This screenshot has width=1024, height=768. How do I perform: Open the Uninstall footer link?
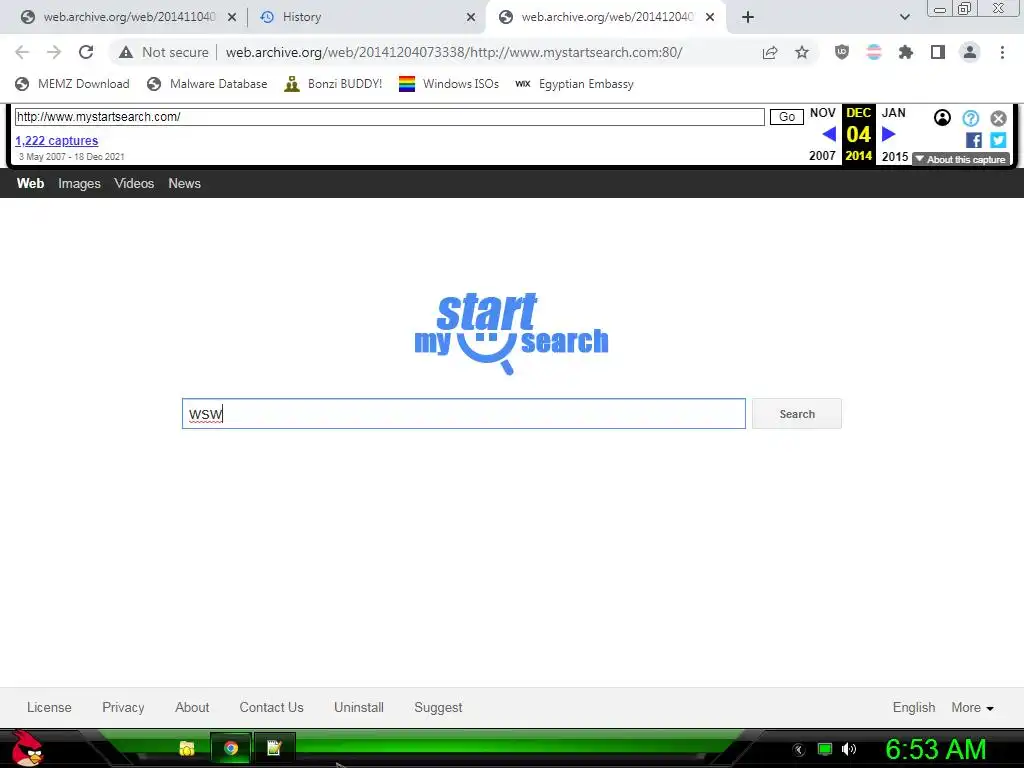[359, 707]
